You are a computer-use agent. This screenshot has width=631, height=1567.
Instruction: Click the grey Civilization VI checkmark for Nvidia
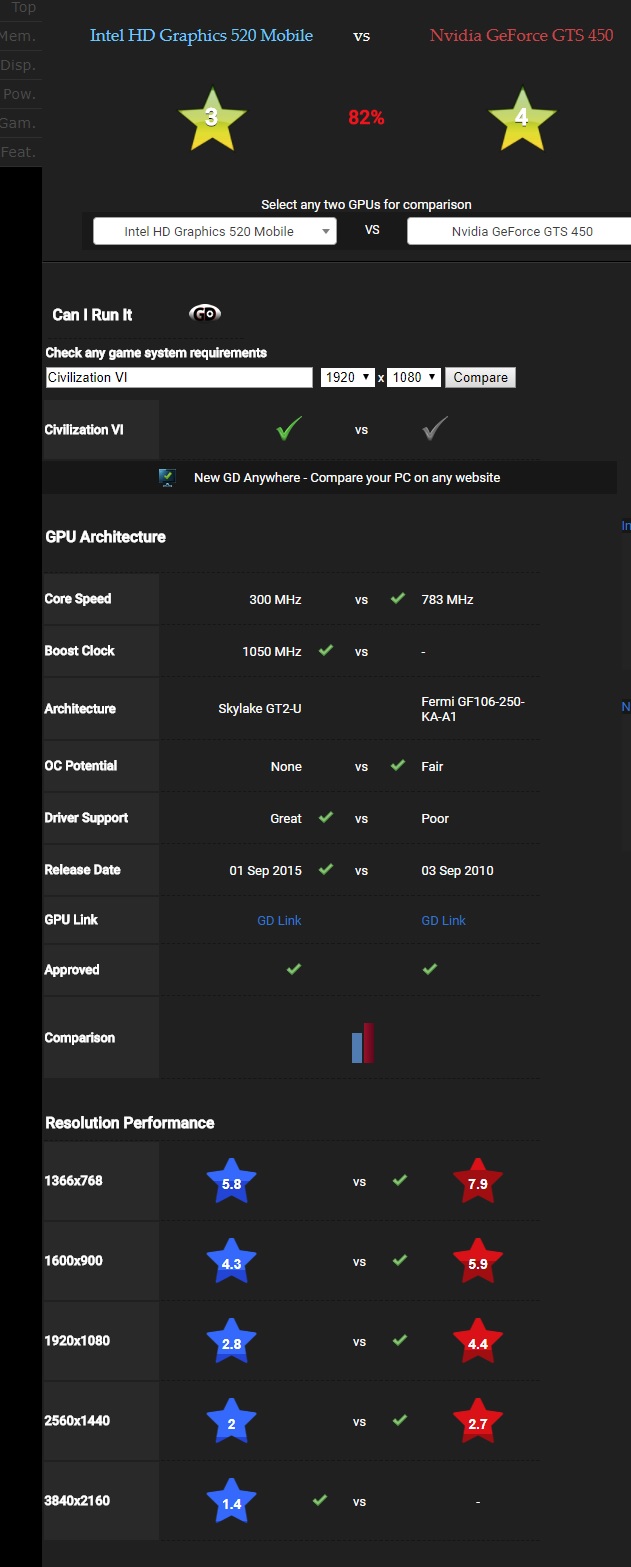(435, 429)
